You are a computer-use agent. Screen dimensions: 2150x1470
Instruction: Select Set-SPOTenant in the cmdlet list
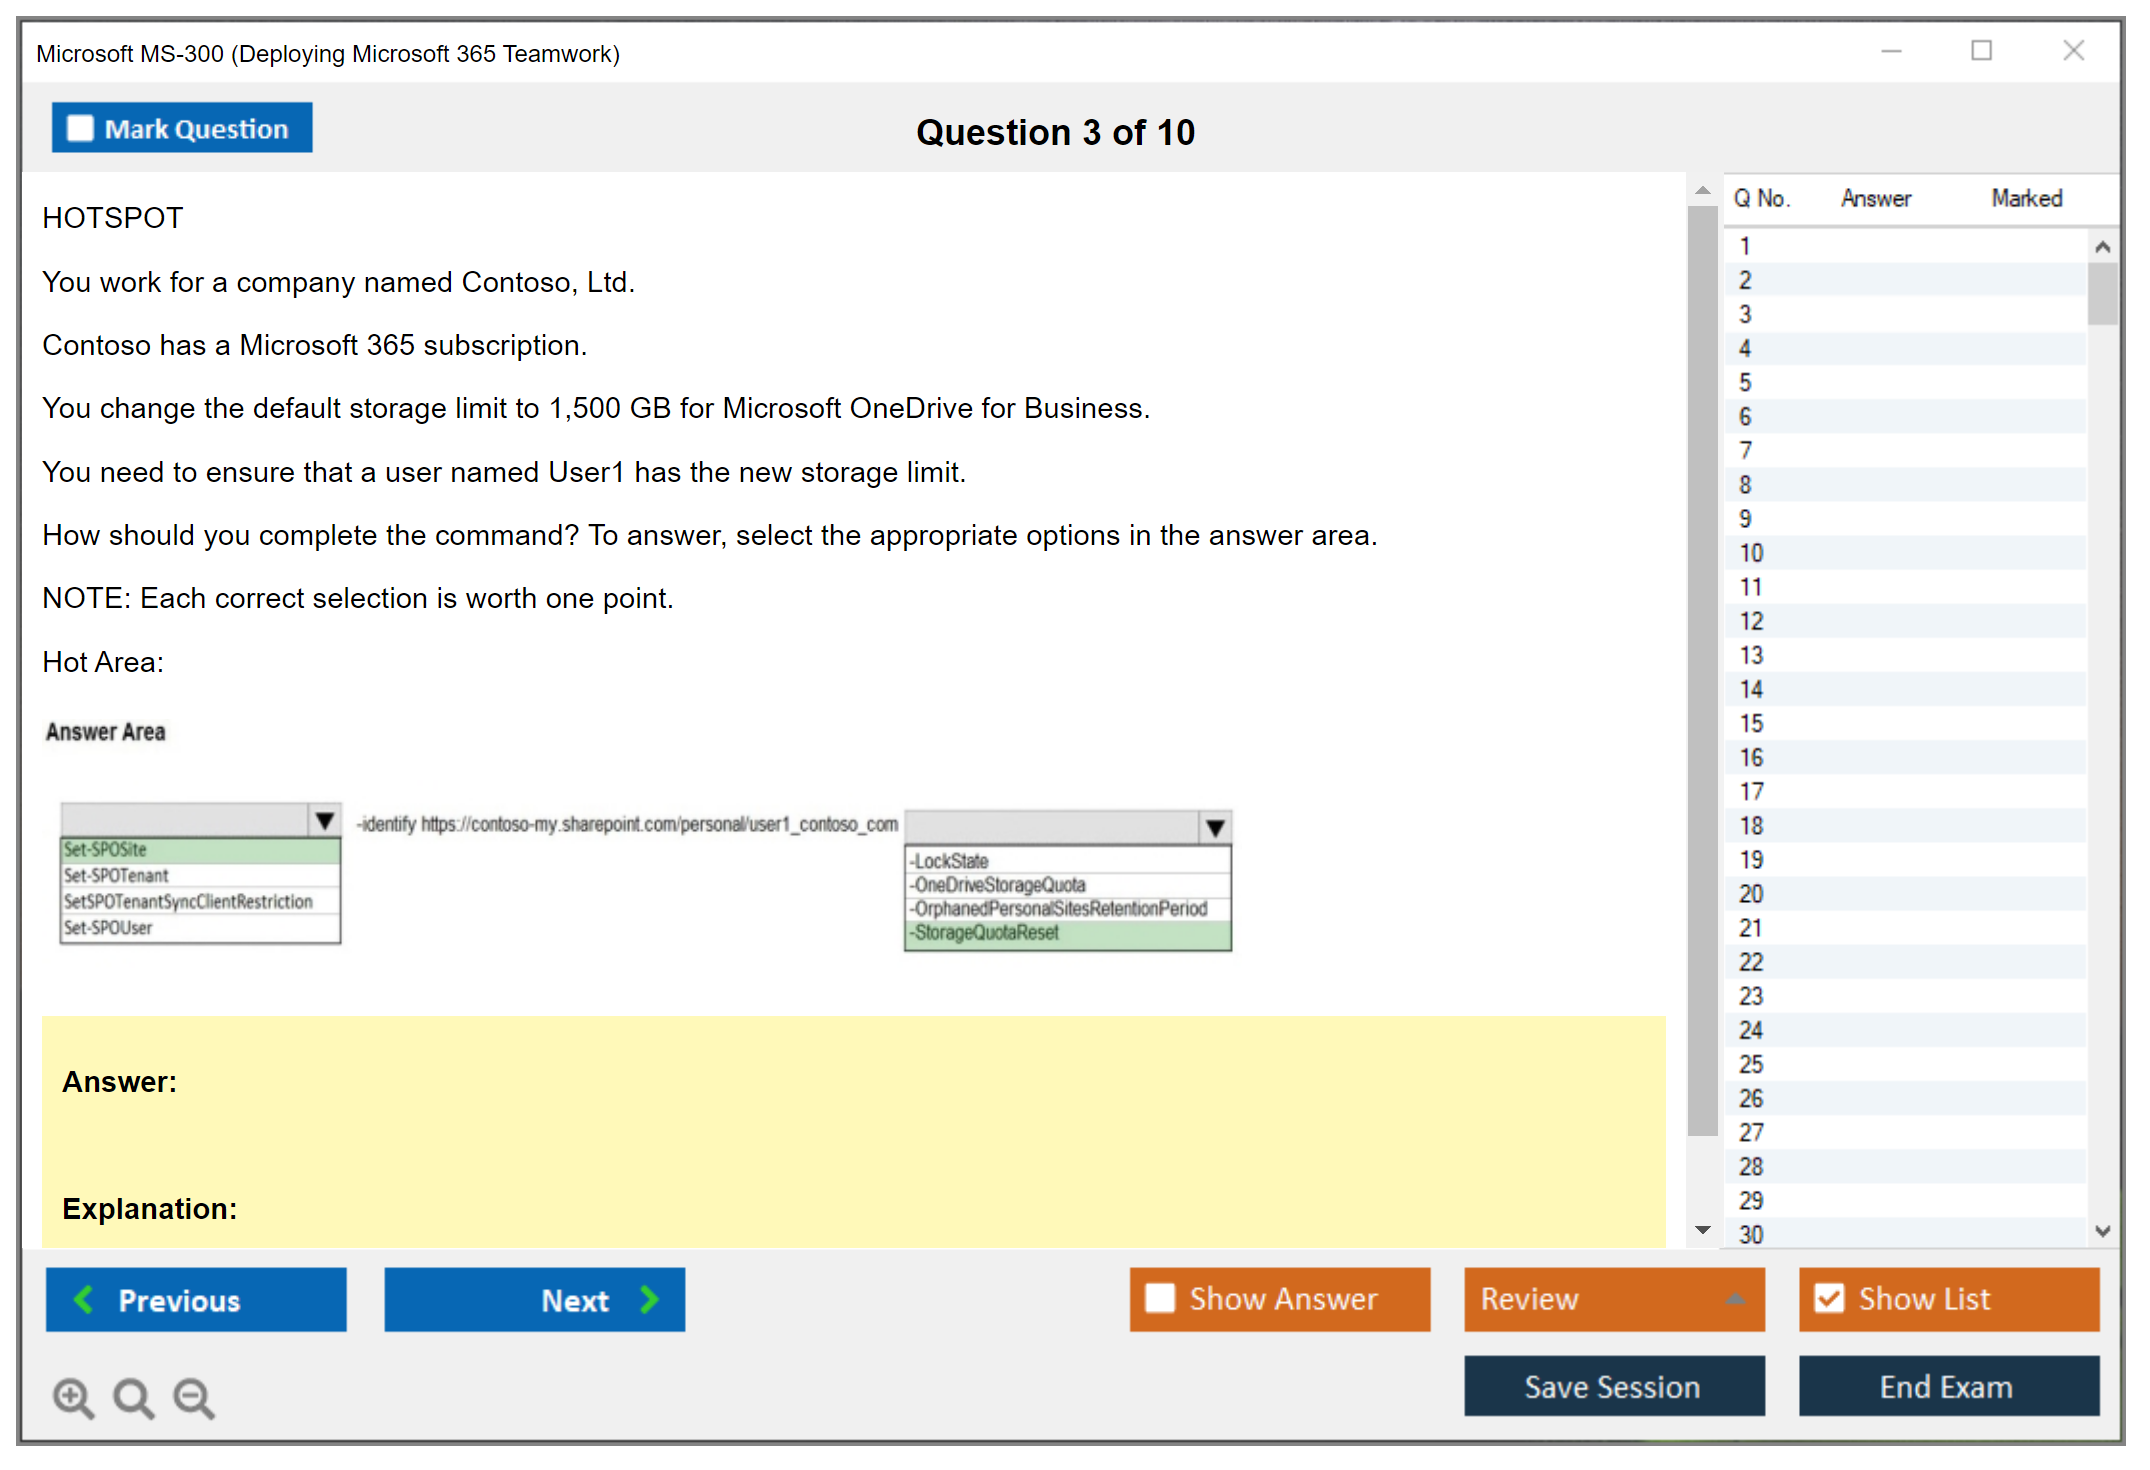click(x=117, y=876)
